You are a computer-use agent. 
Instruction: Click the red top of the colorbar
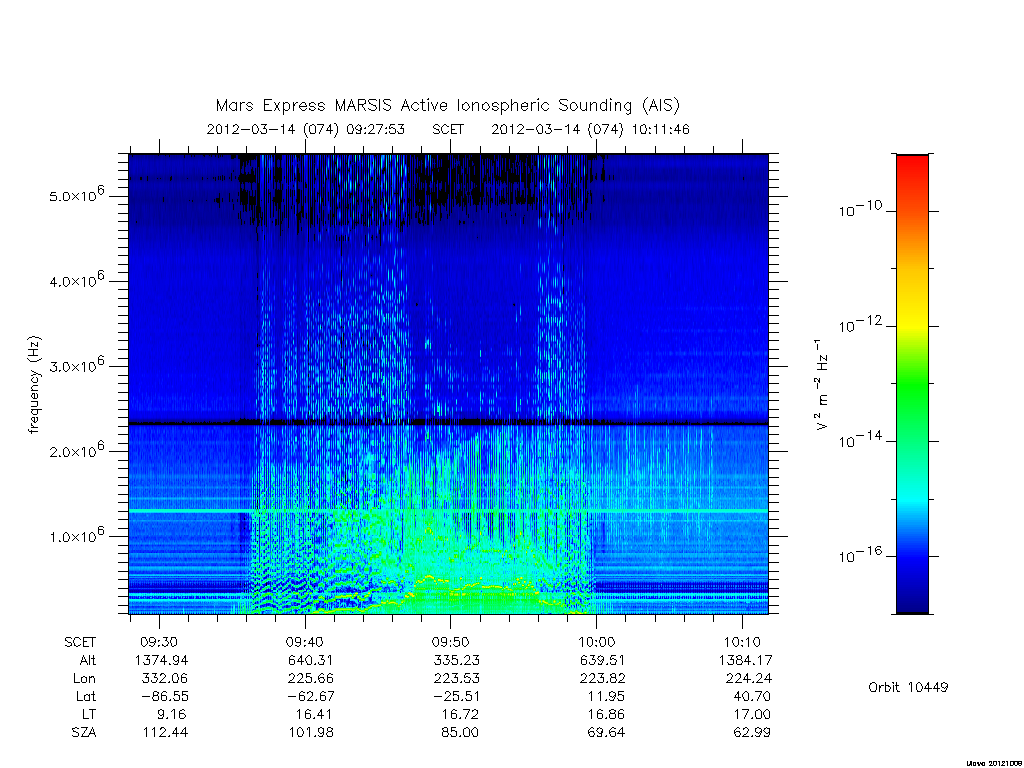(912, 163)
